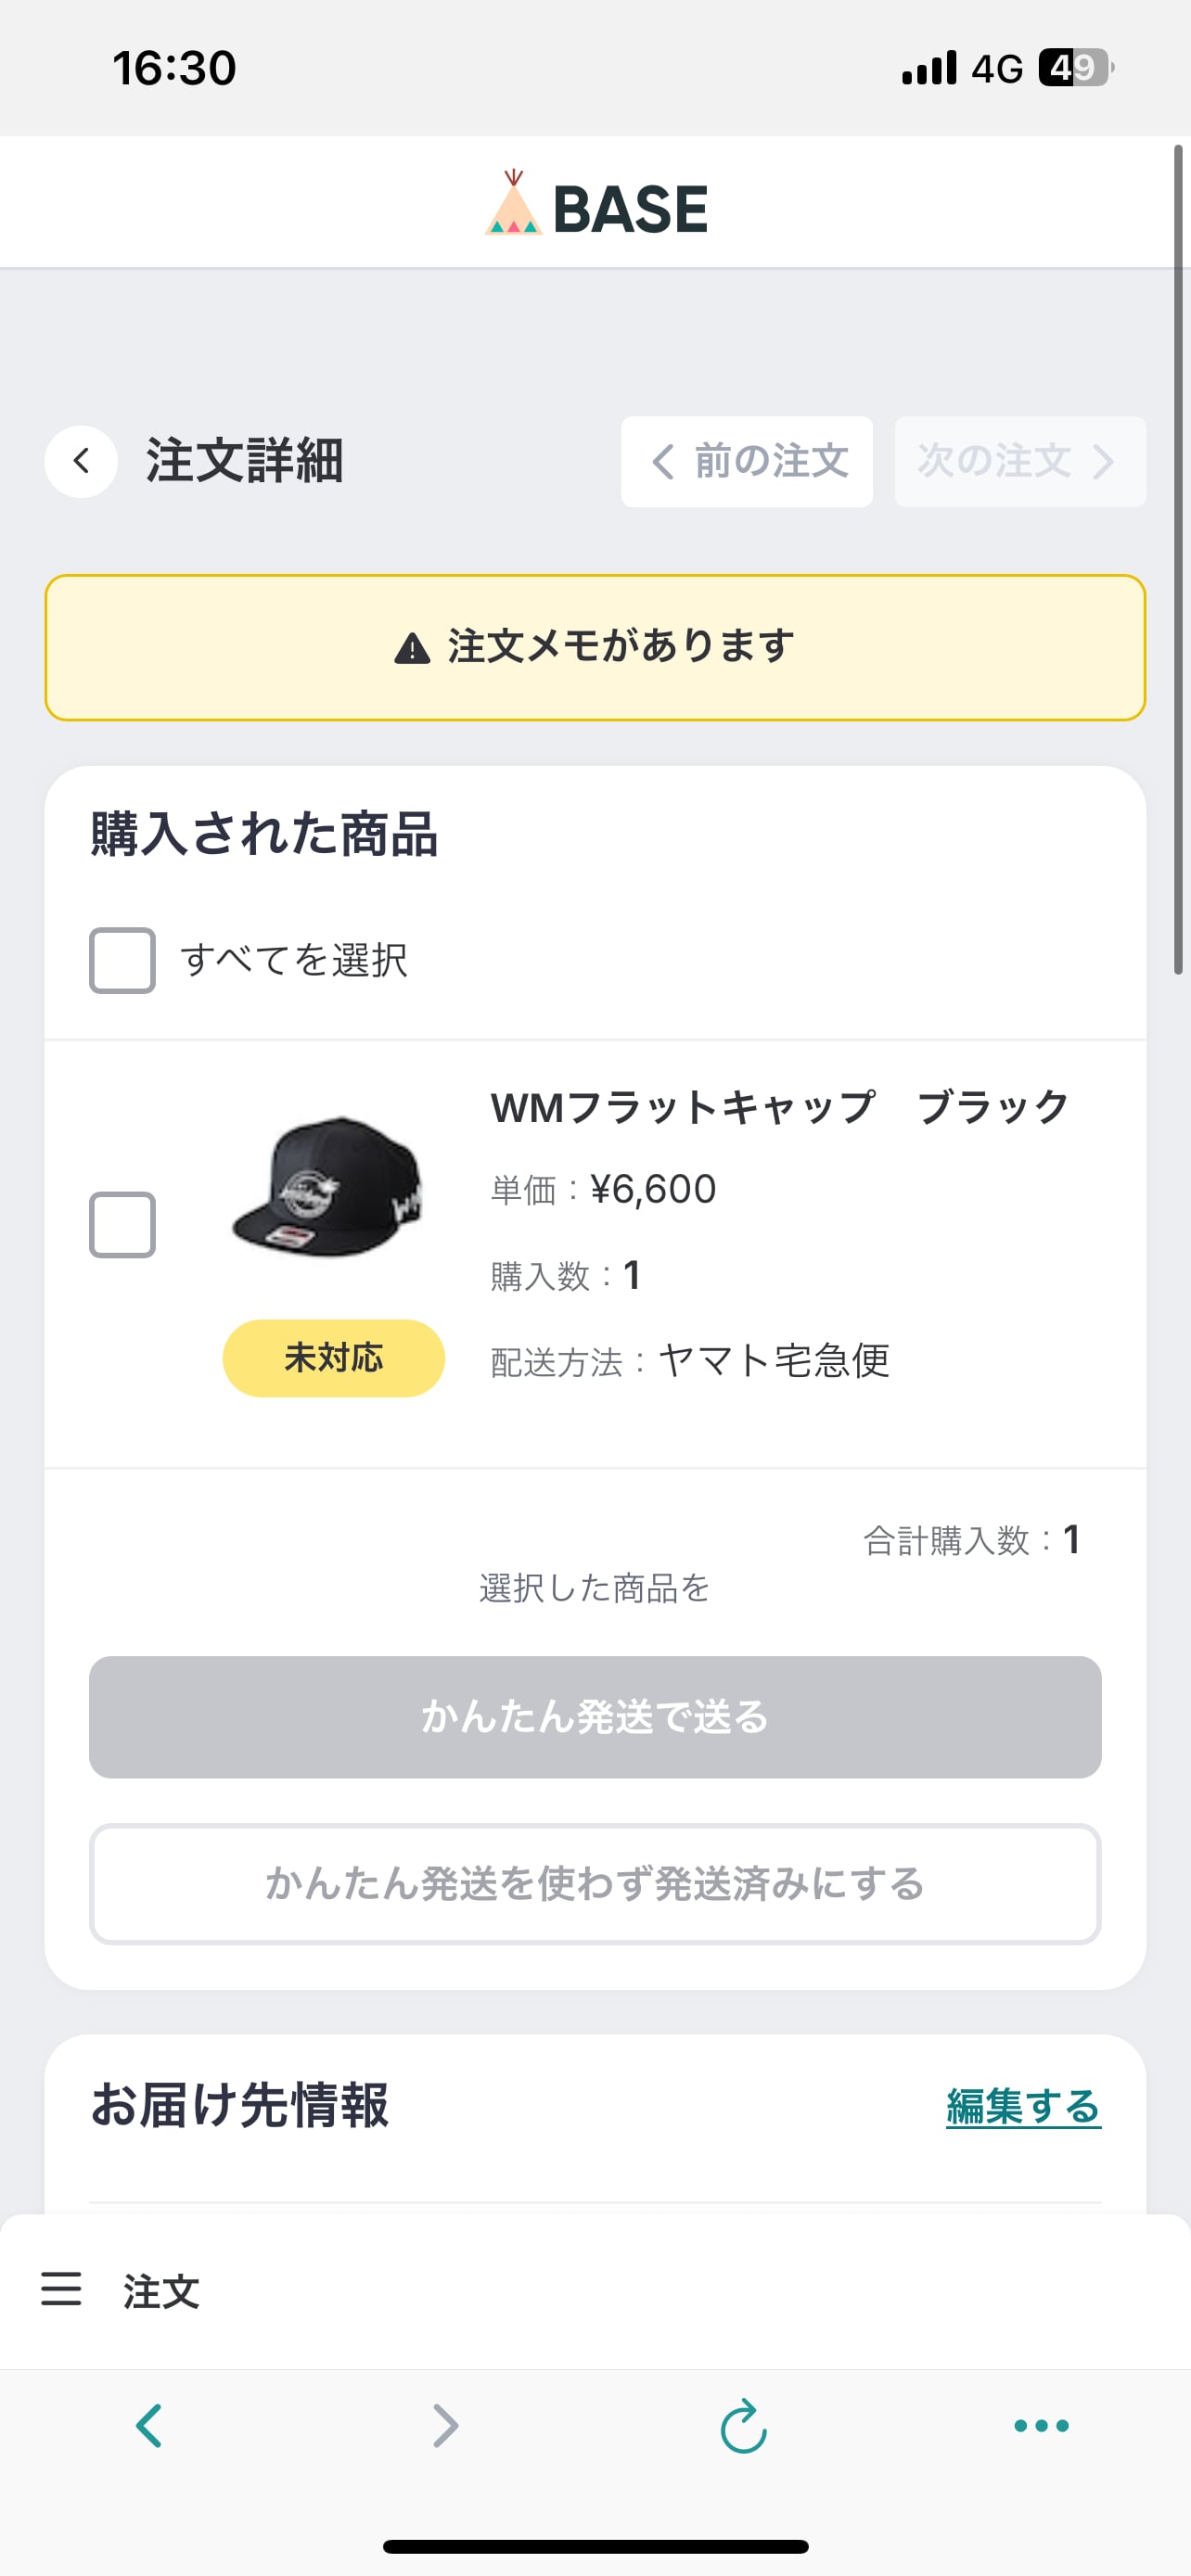
Task: Select the WMフラットキャップ product checkbox
Action: [122, 1224]
